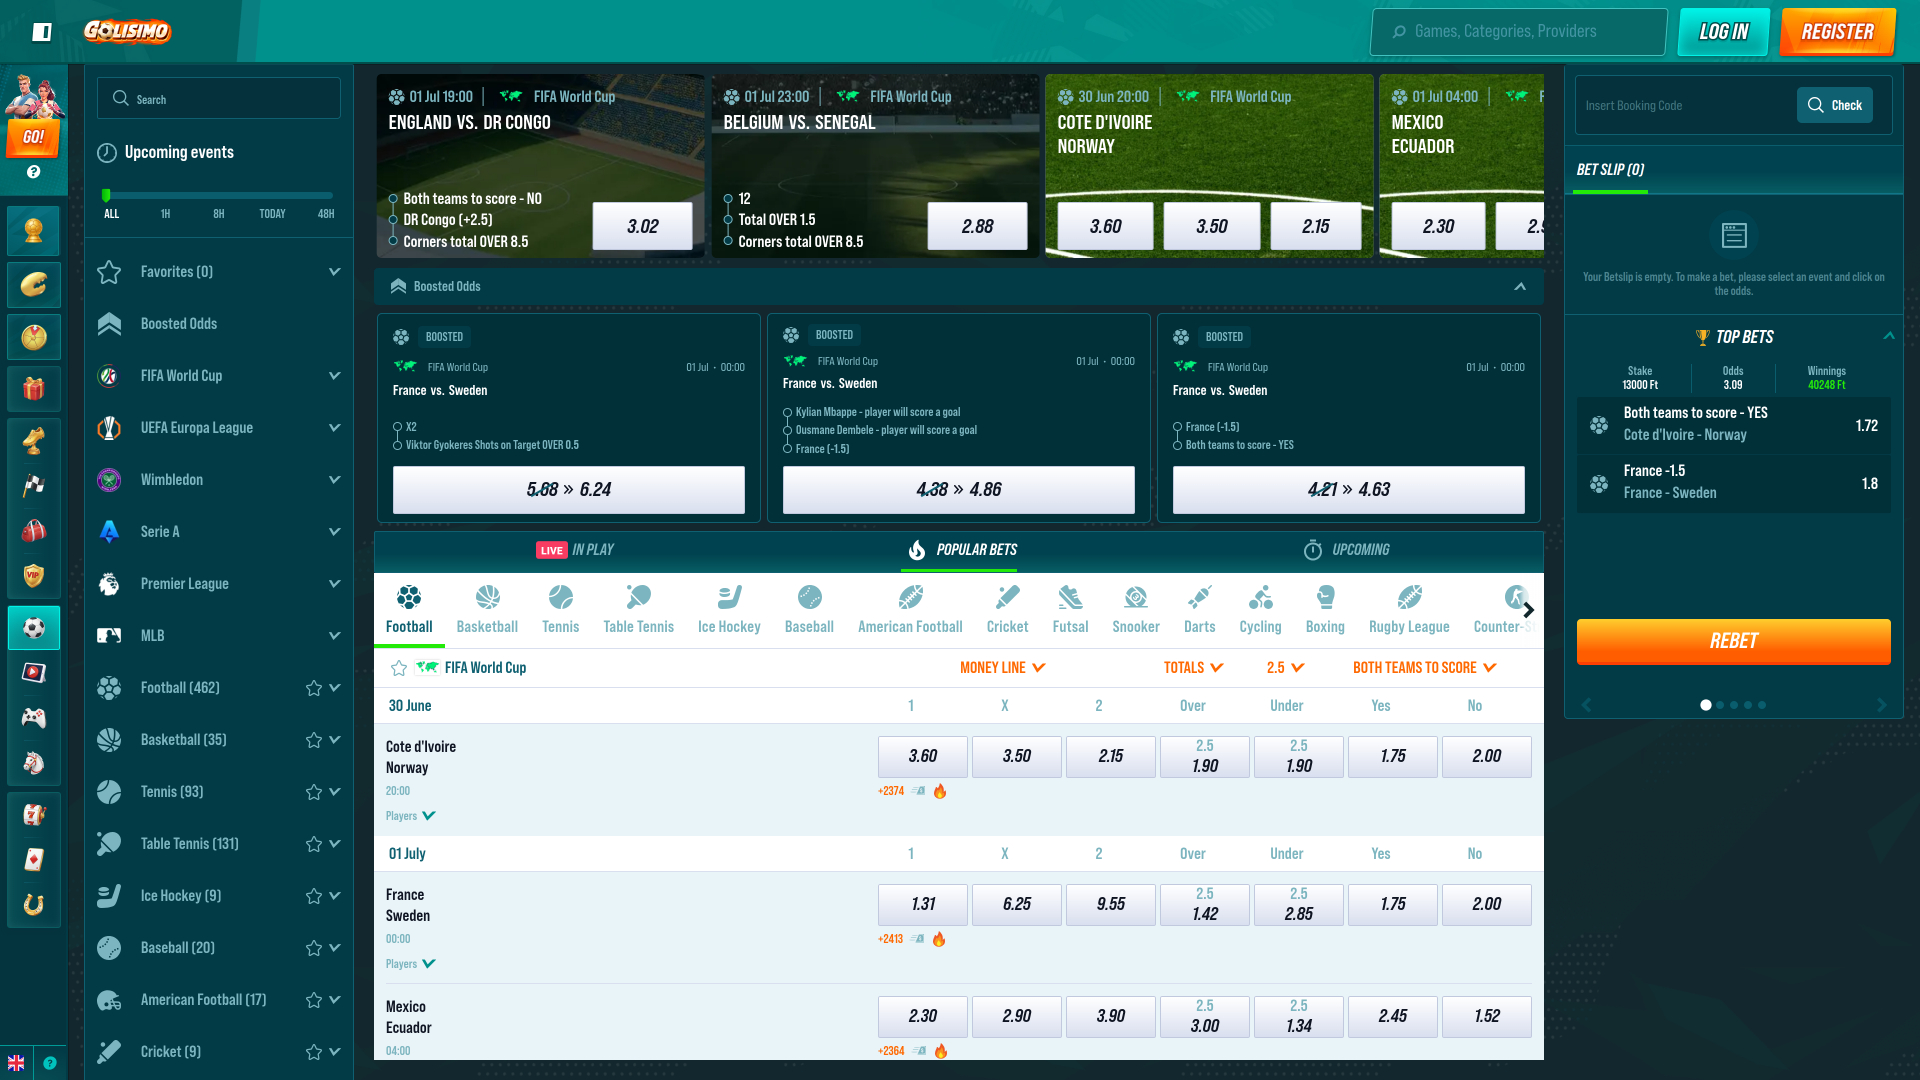Click the LOG IN button

1724,32
